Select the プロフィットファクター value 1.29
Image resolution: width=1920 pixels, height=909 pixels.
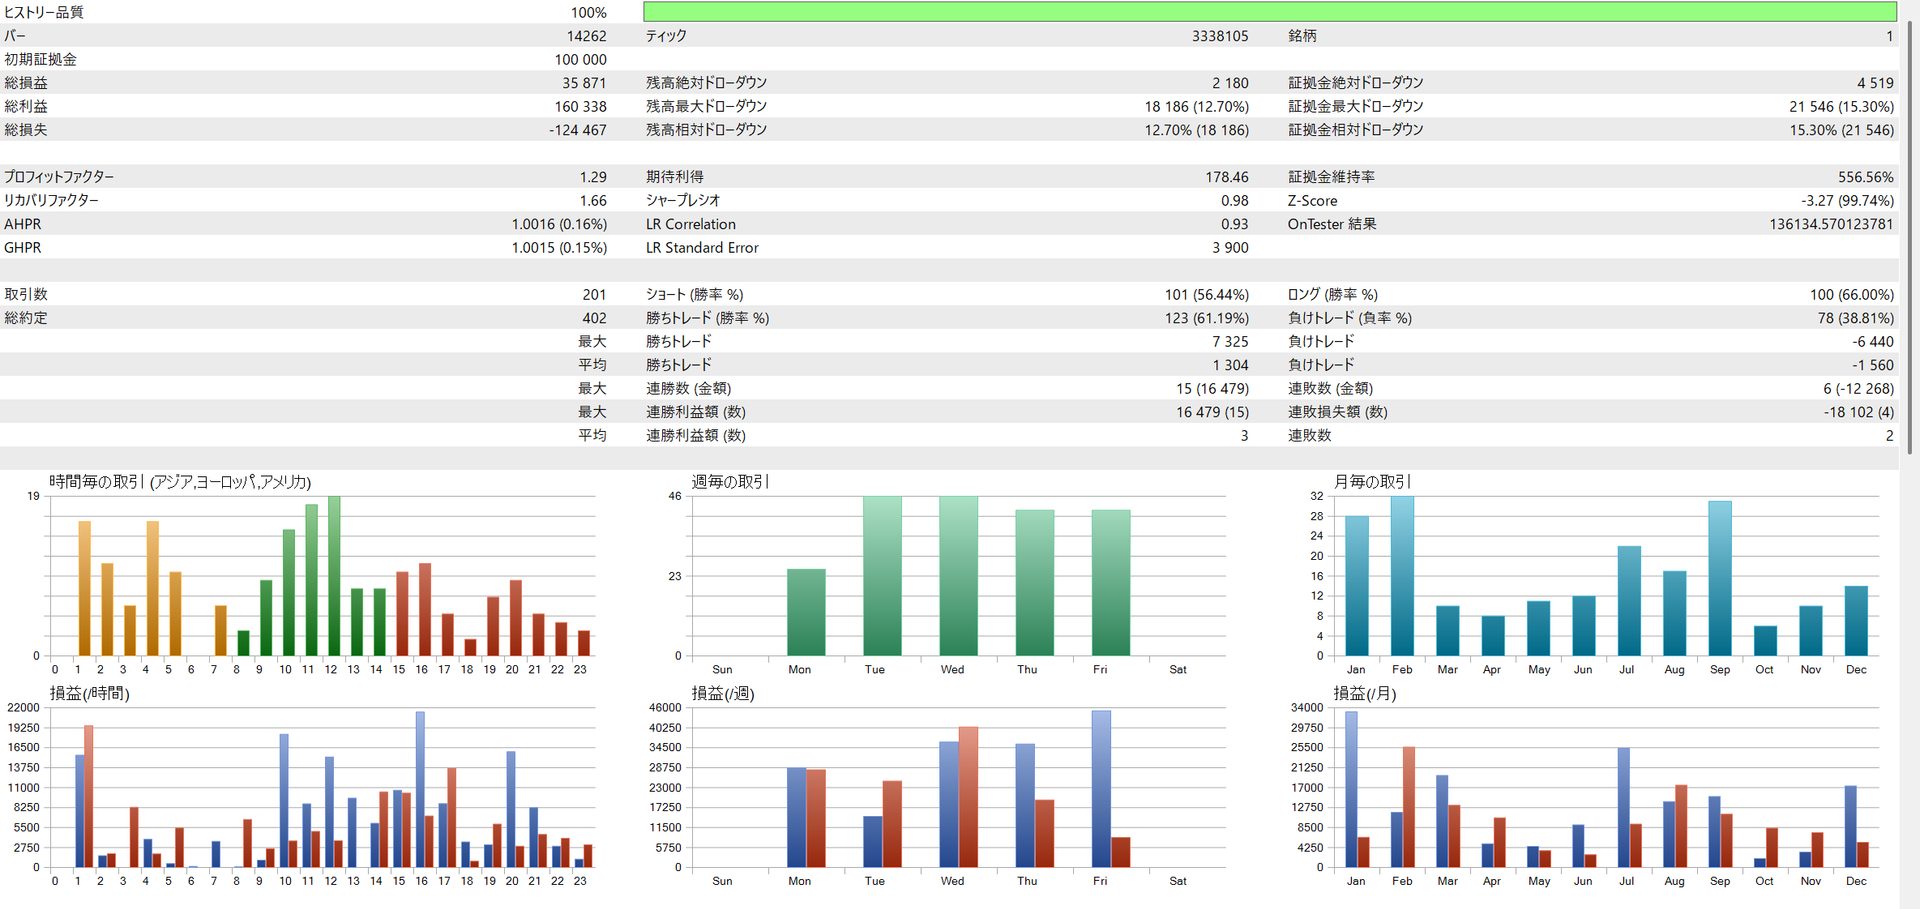tap(592, 177)
